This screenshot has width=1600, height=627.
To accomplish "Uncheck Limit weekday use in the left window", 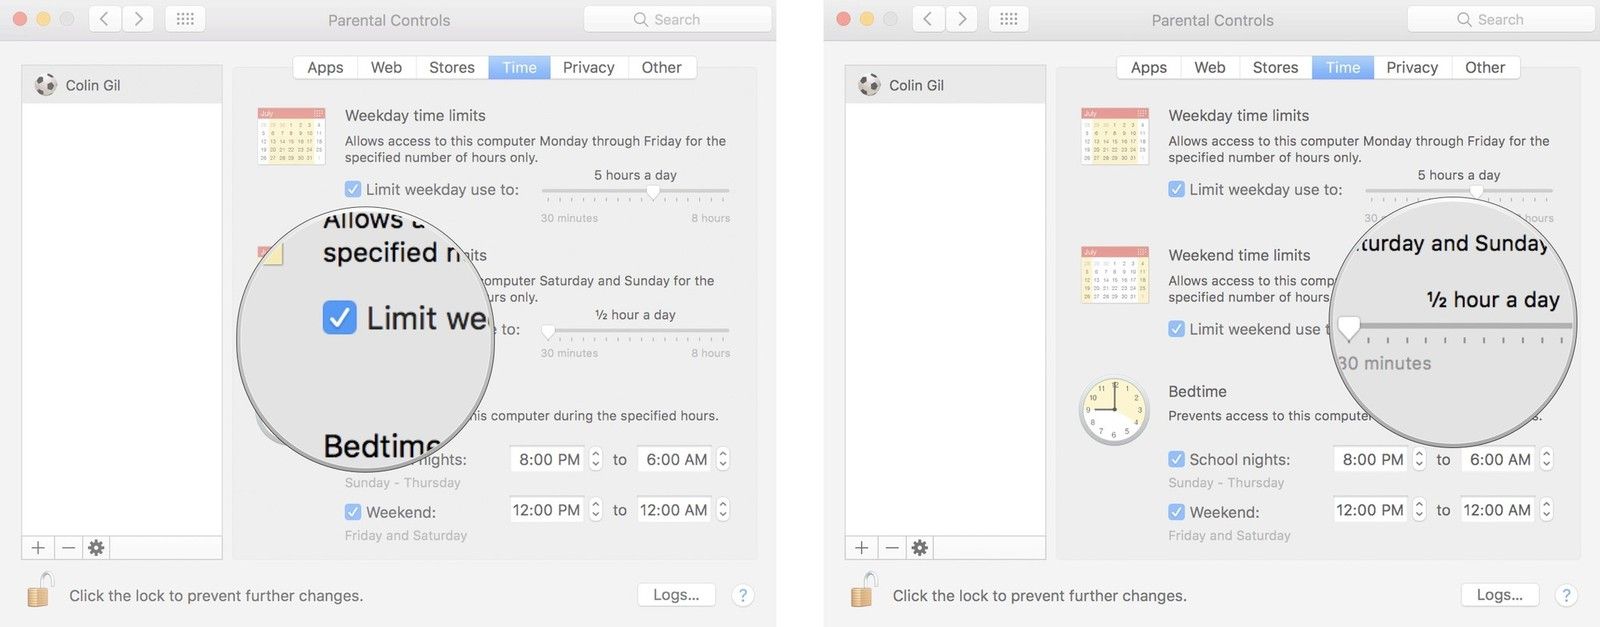I will click(x=353, y=189).
